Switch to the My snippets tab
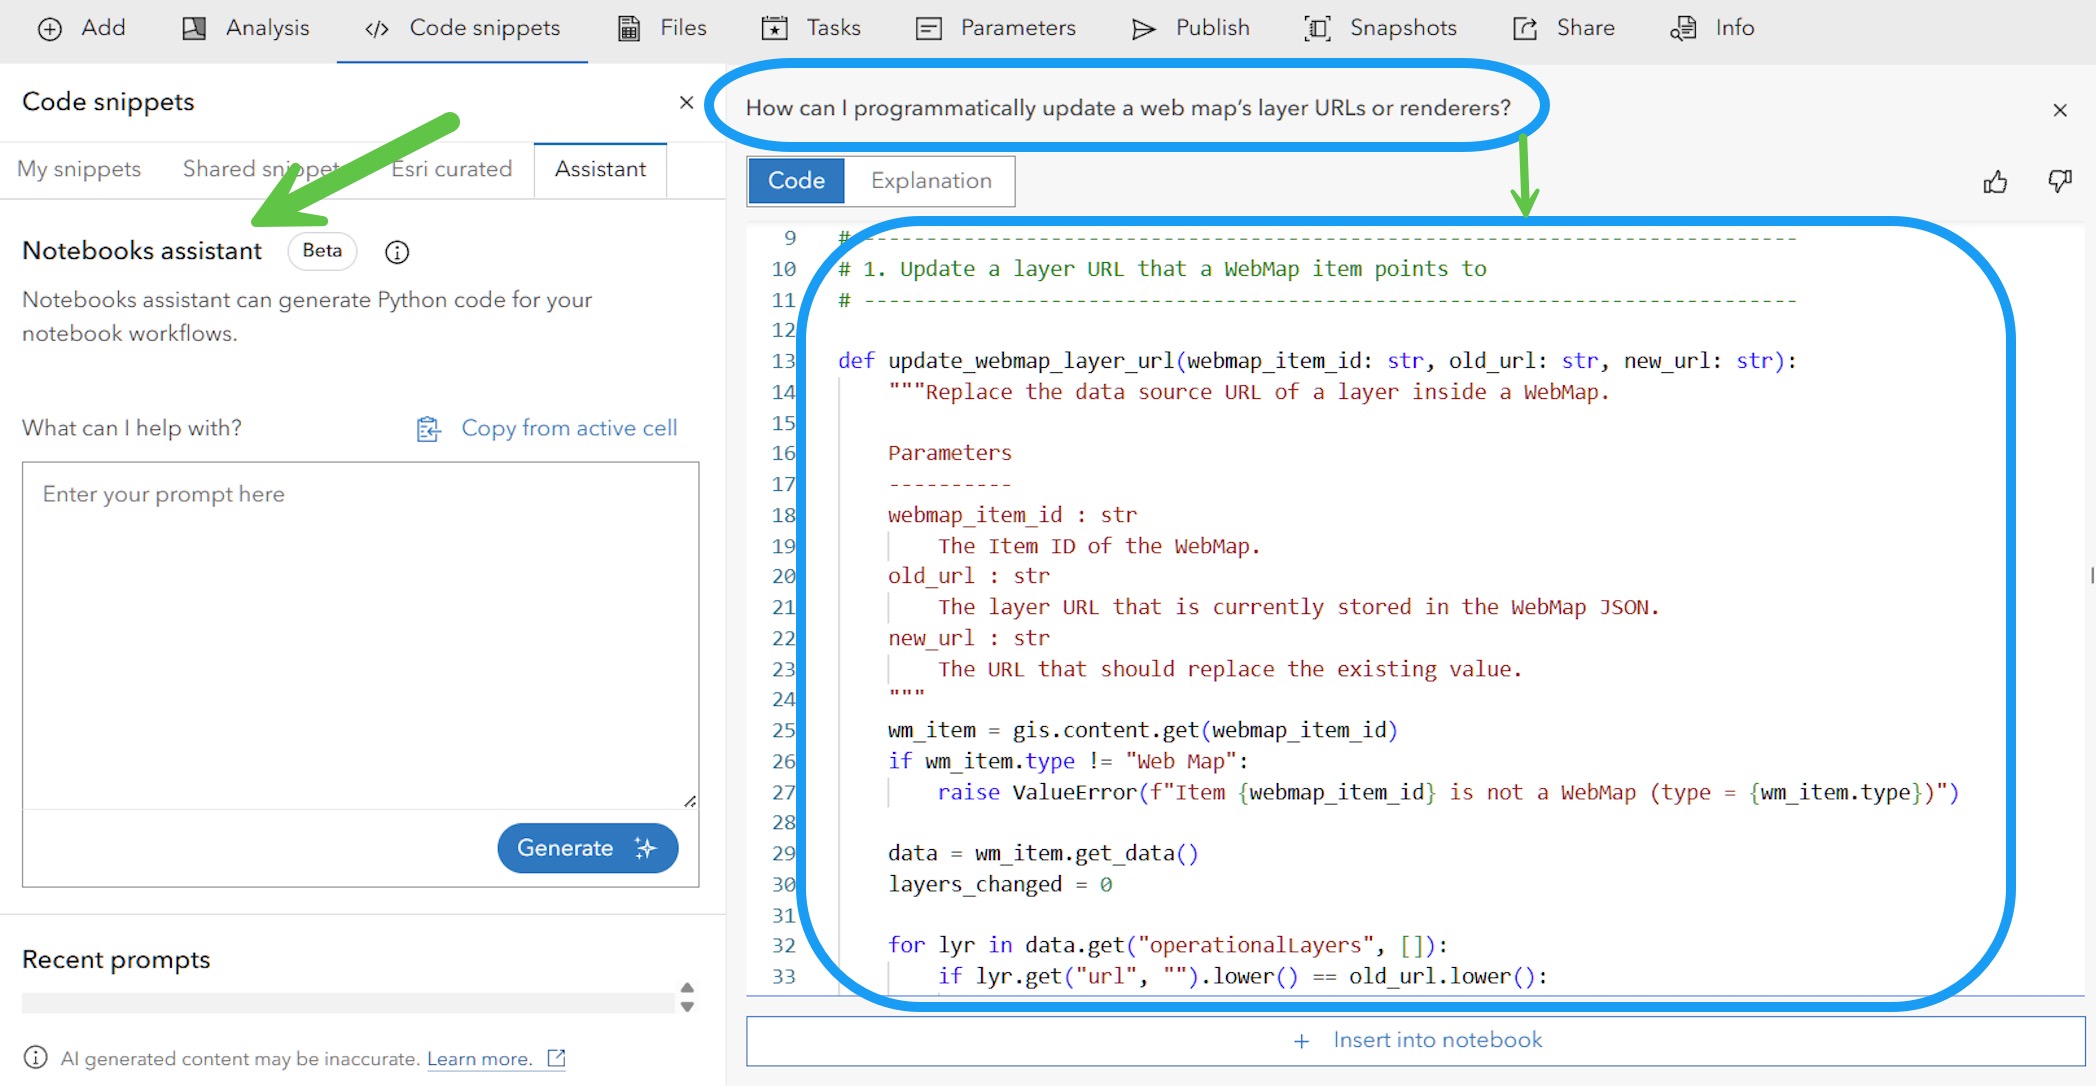2096x1086 pixels. click(x=79, y=169)
